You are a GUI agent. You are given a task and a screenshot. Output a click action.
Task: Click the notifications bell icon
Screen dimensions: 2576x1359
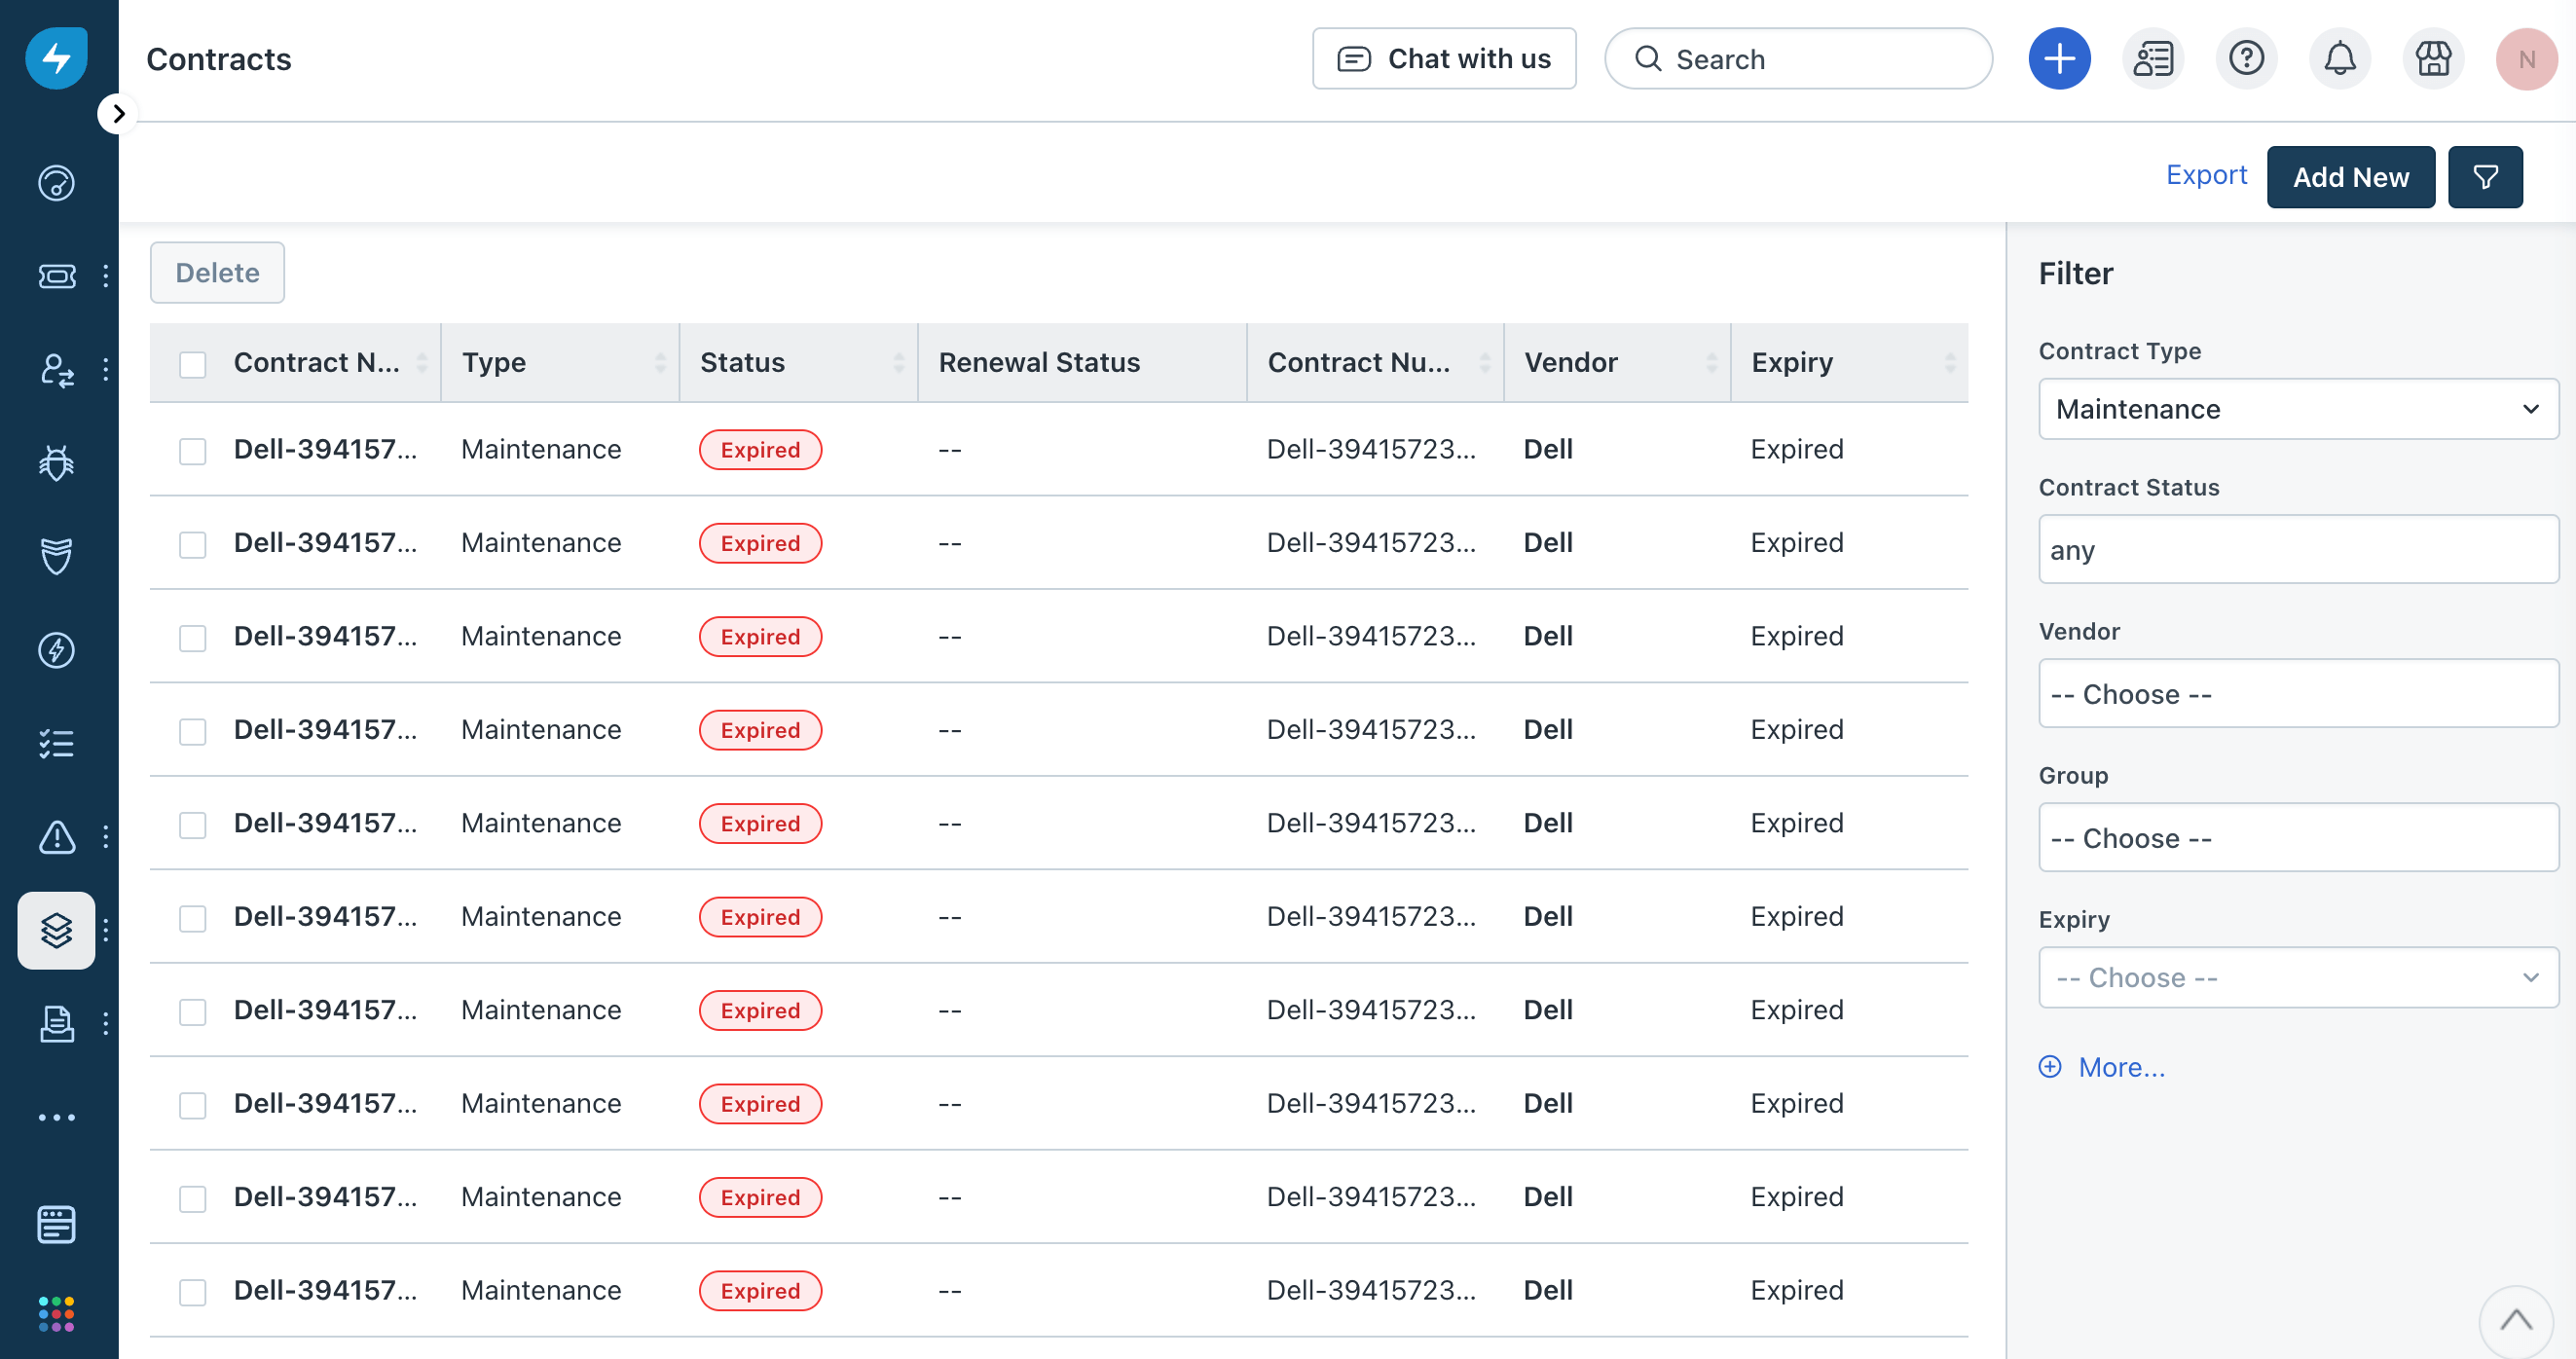pos(2340,58)
